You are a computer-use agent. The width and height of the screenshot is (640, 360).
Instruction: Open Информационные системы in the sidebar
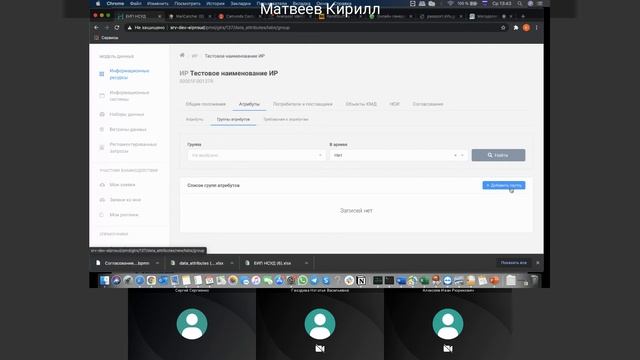[129, 96]
